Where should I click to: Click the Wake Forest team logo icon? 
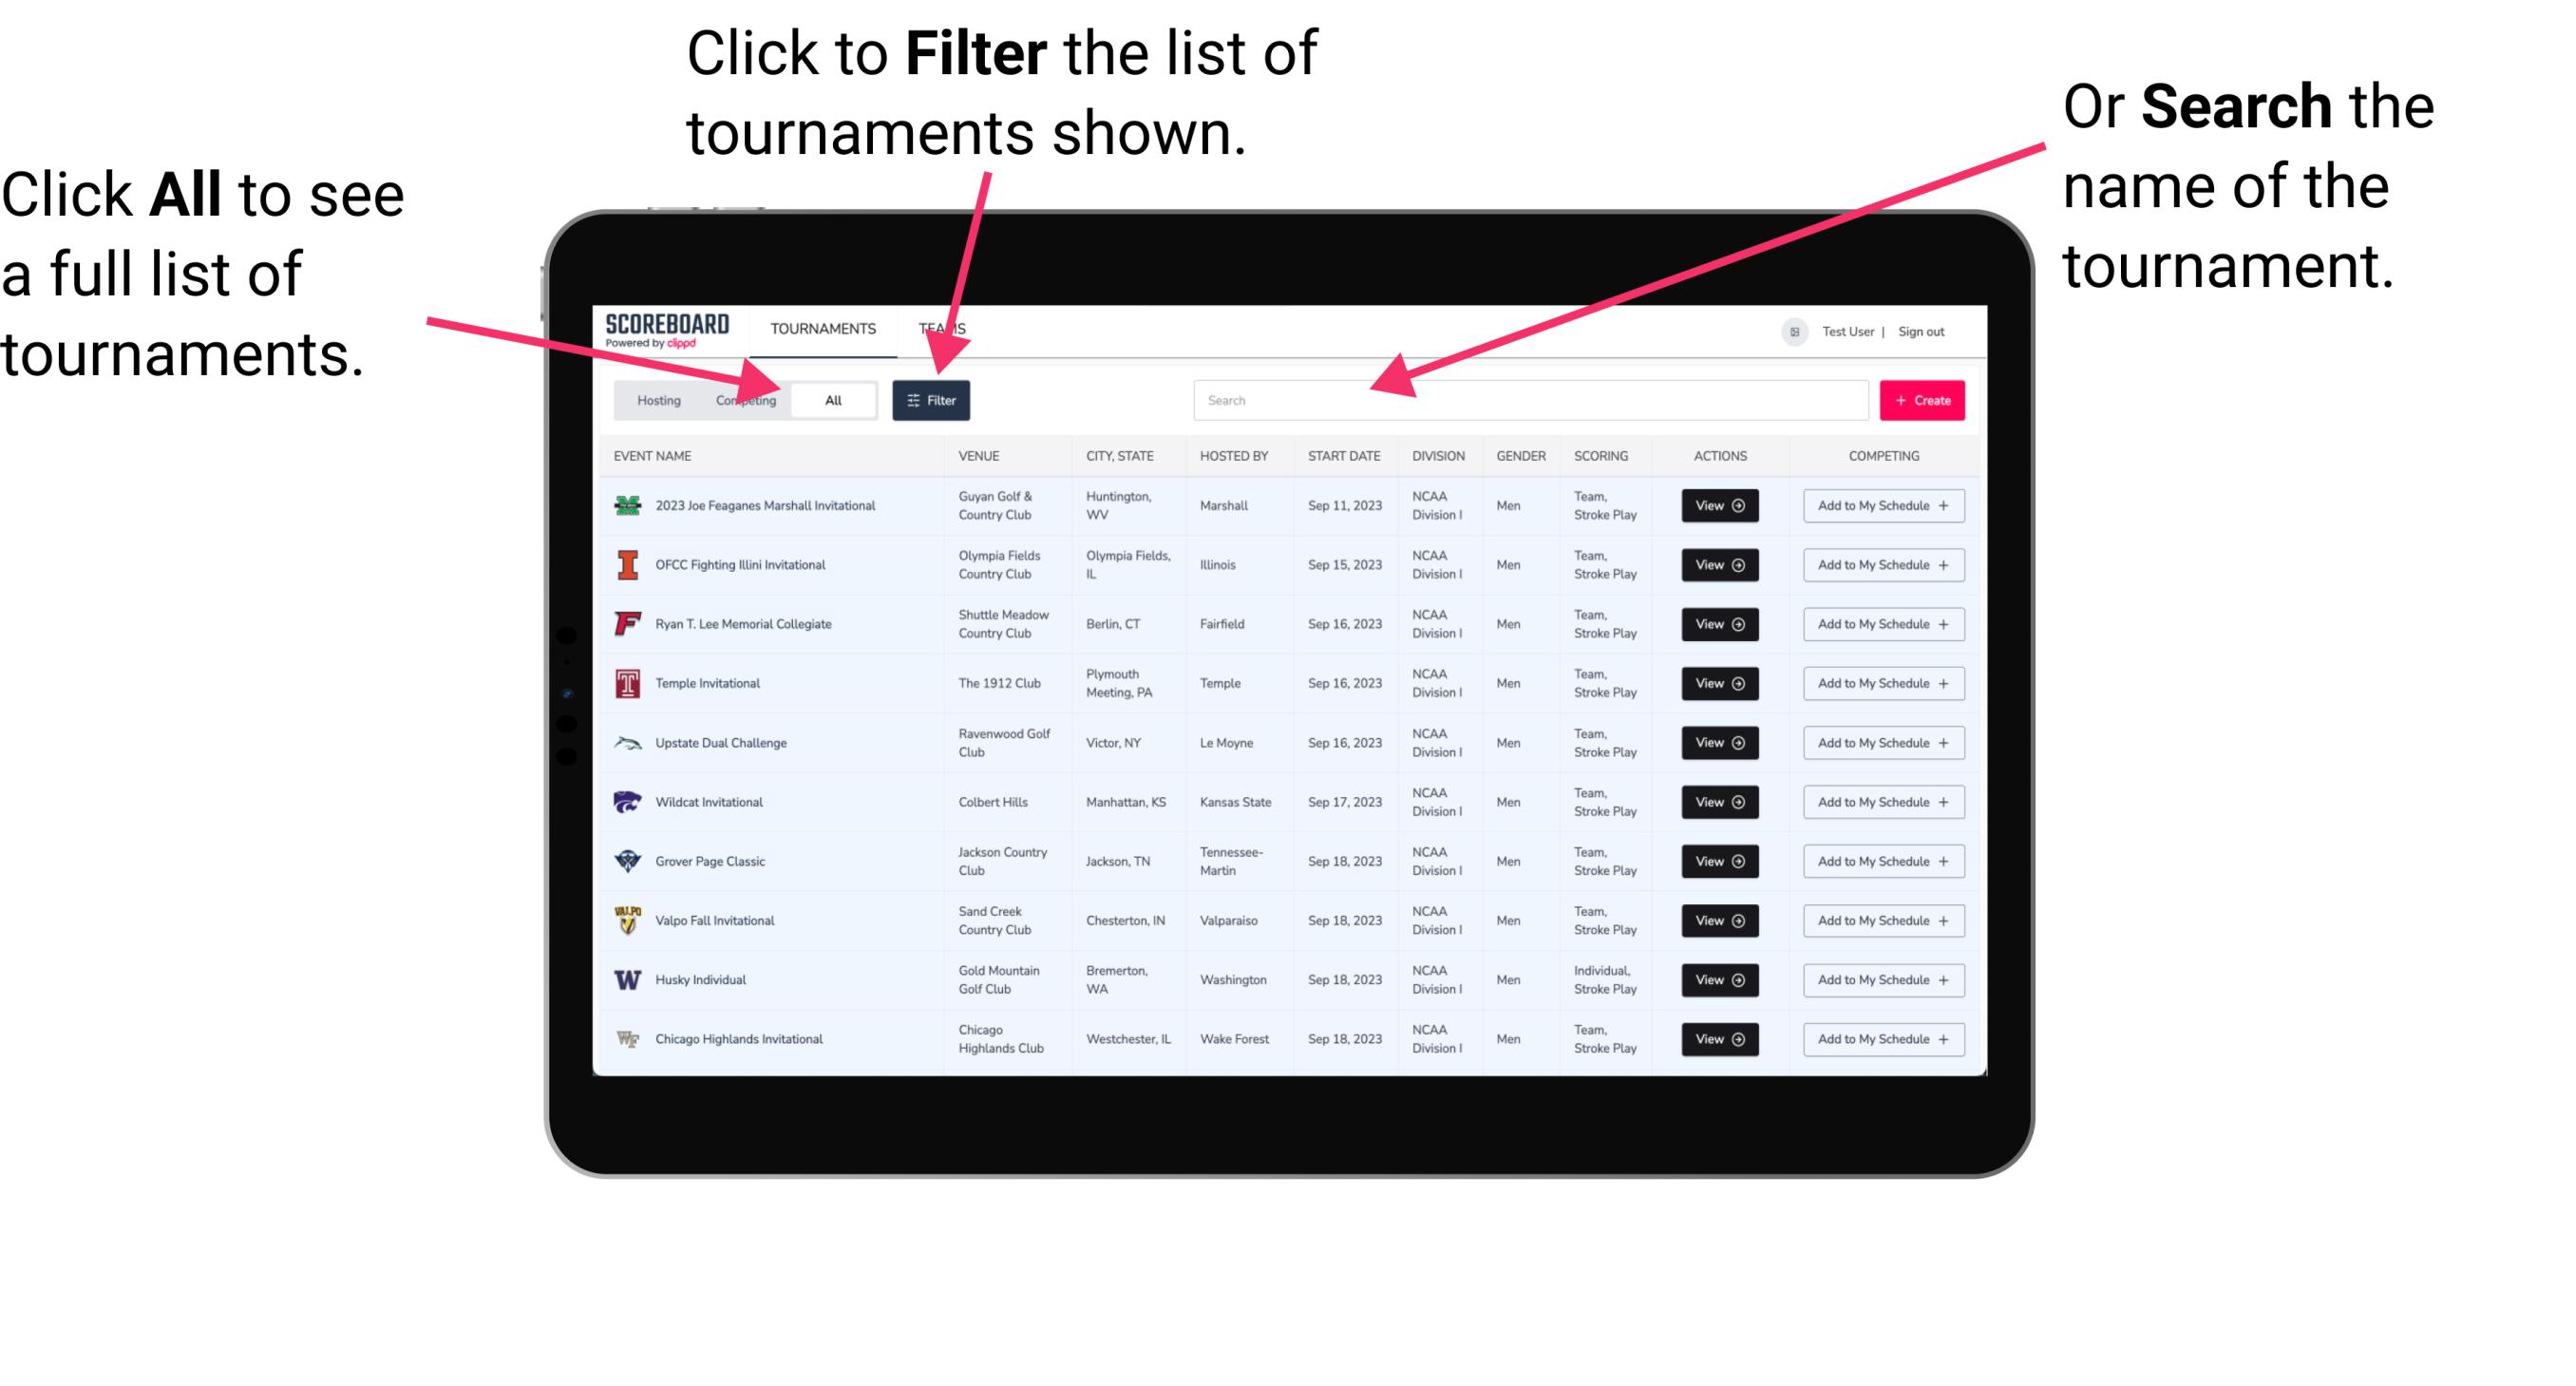tap(628, 1037)
